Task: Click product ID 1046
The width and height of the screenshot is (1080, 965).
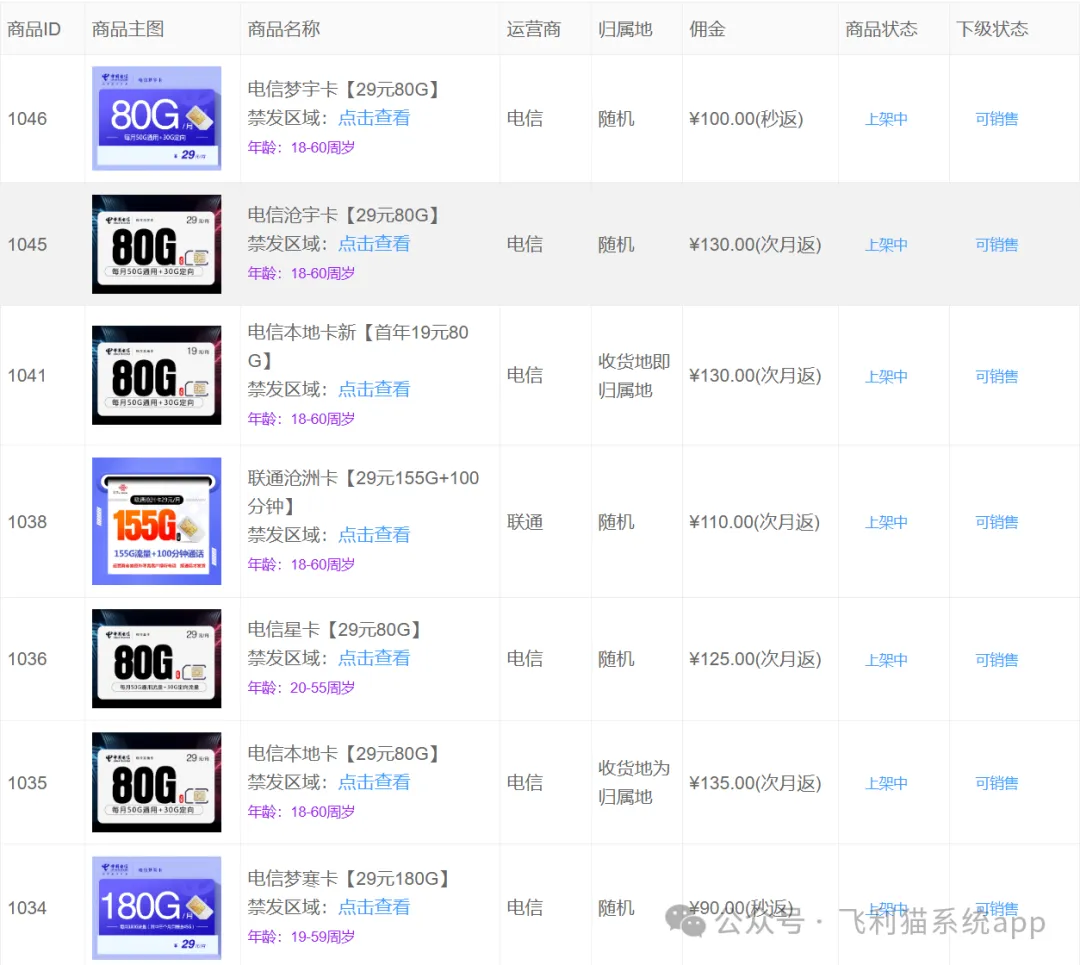Action: click(x=27, y=118)
